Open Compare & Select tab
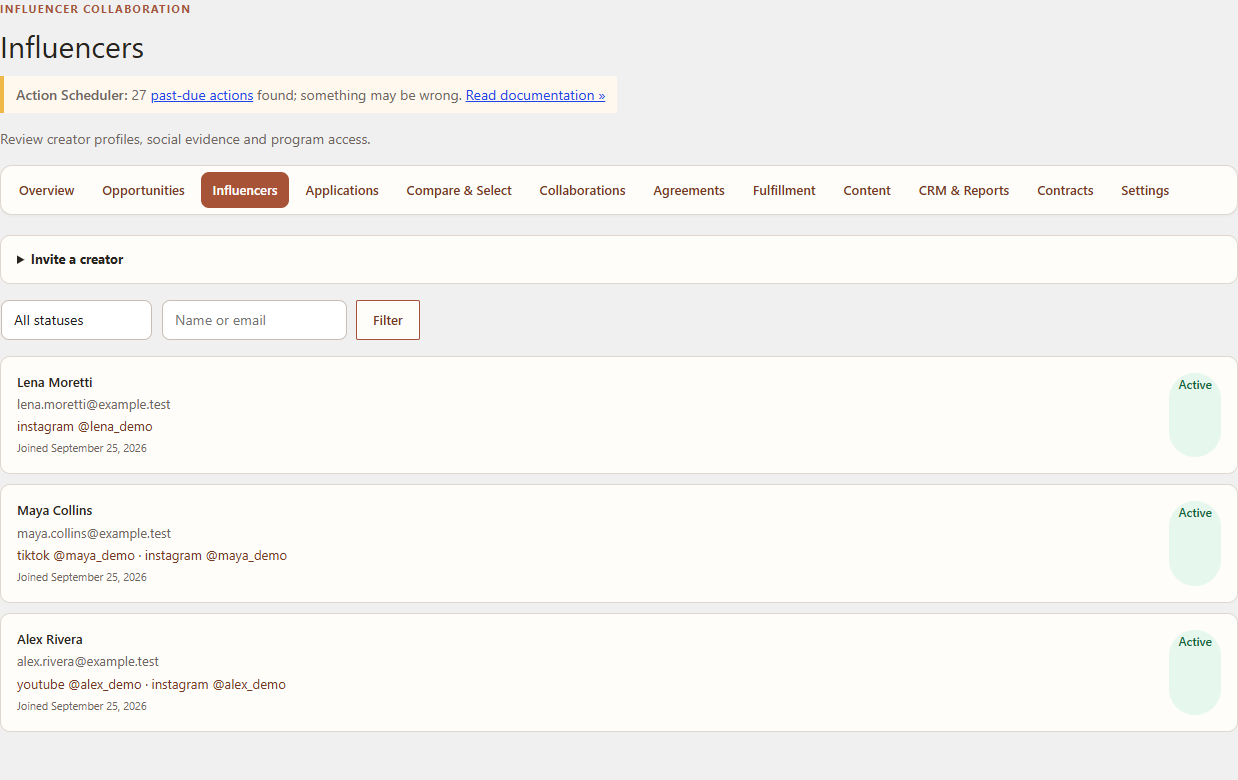1238x780 pixels. tap(459, 190)
